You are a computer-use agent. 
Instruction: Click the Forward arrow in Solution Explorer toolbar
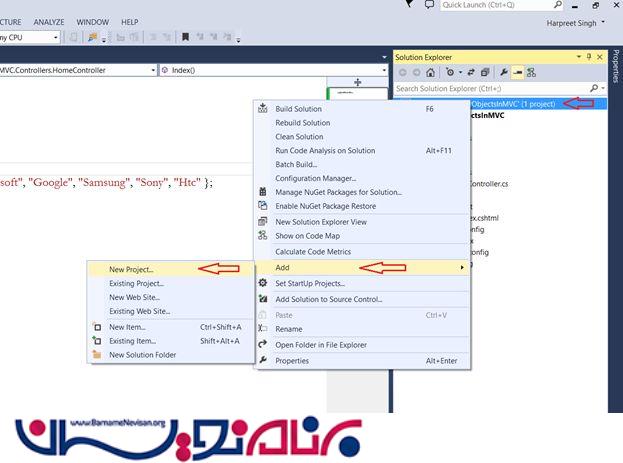click(x=416, y=72)
